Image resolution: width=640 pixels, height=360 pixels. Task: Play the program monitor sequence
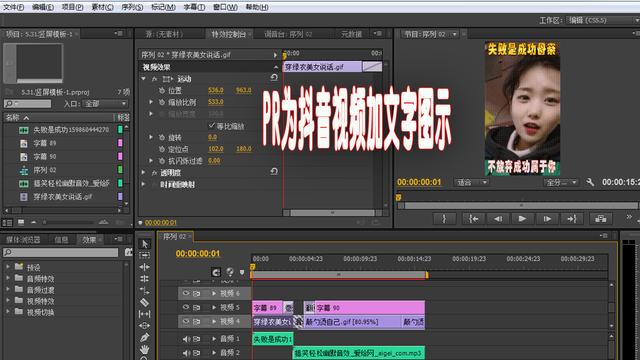click(x=522, y=219)
